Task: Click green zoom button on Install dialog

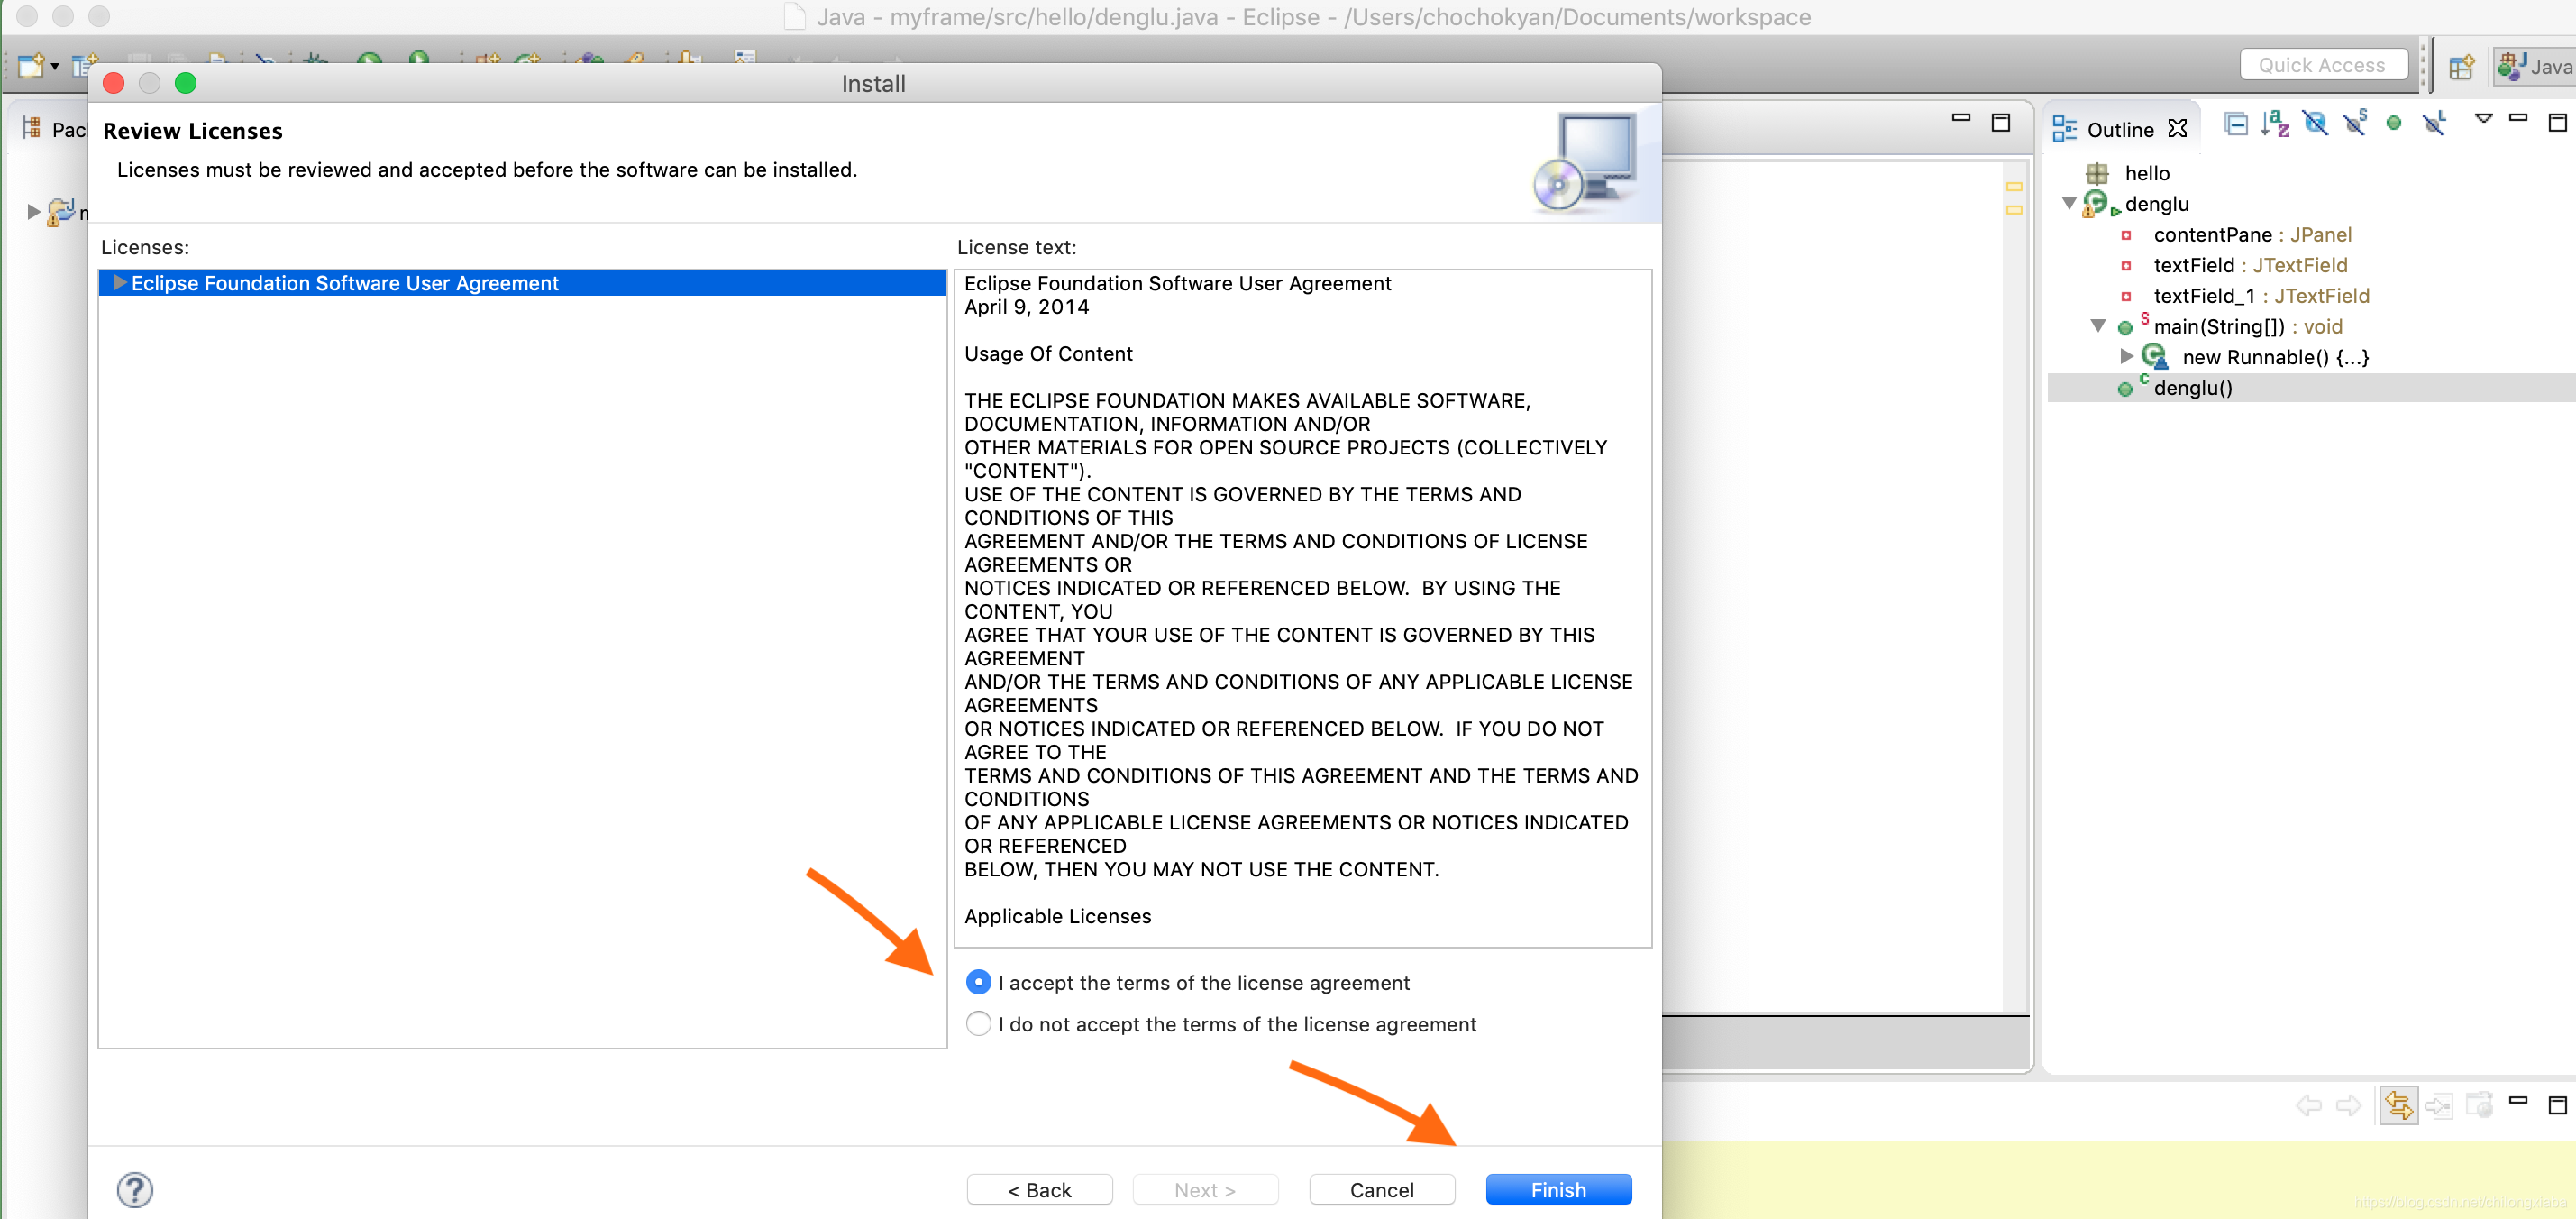Action: tap(185, 83)
